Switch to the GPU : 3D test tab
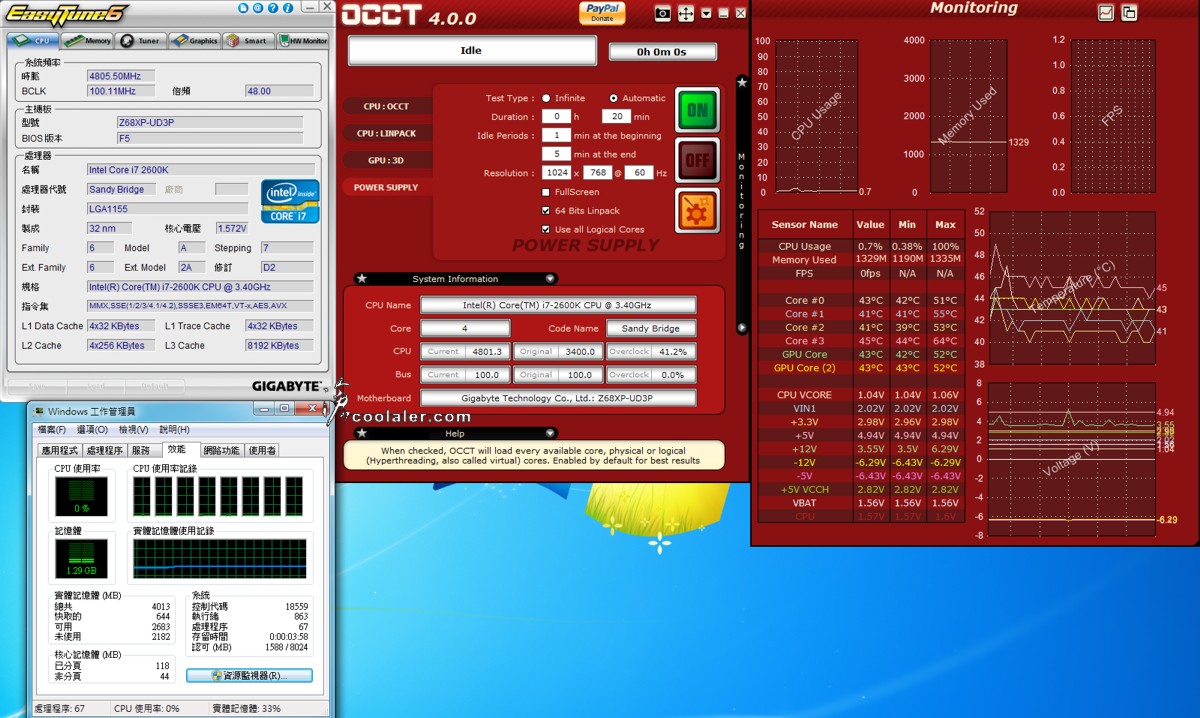The height and width of the screenshot is (718, 1200). (x=387, y=160)
